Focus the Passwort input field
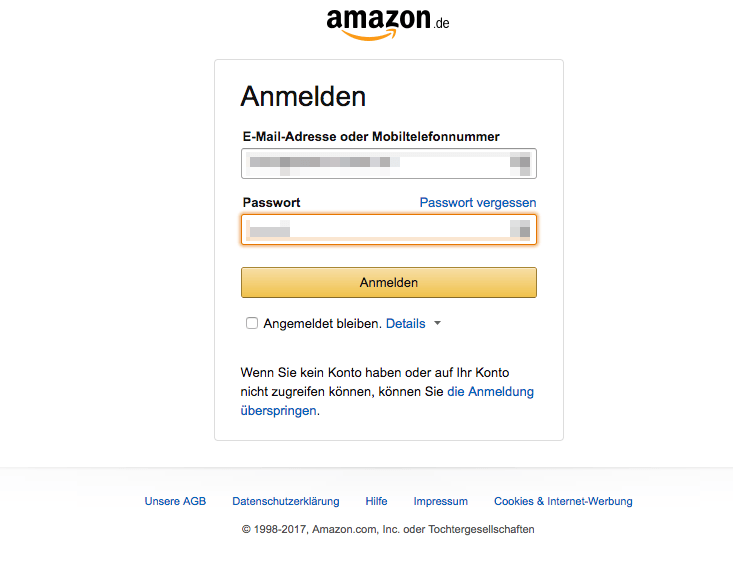Screen dimensions: 733x567 pos(389,230)
